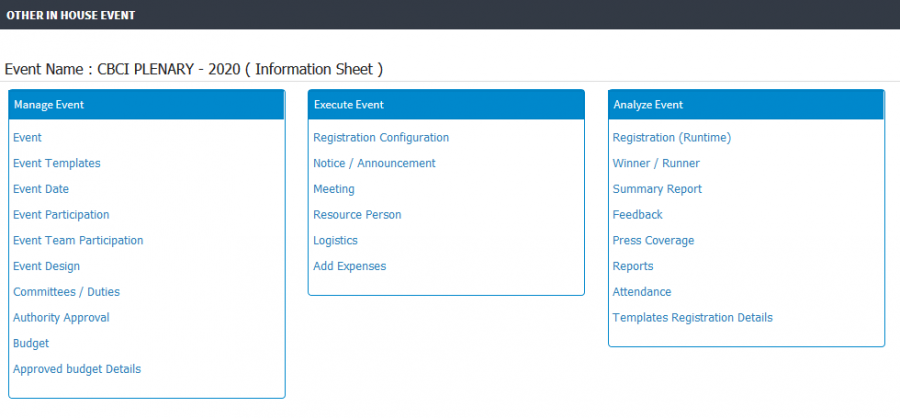This screenshot has height=418, width=900.
Task: Click Add Expenses link
Action: [350, 266]
